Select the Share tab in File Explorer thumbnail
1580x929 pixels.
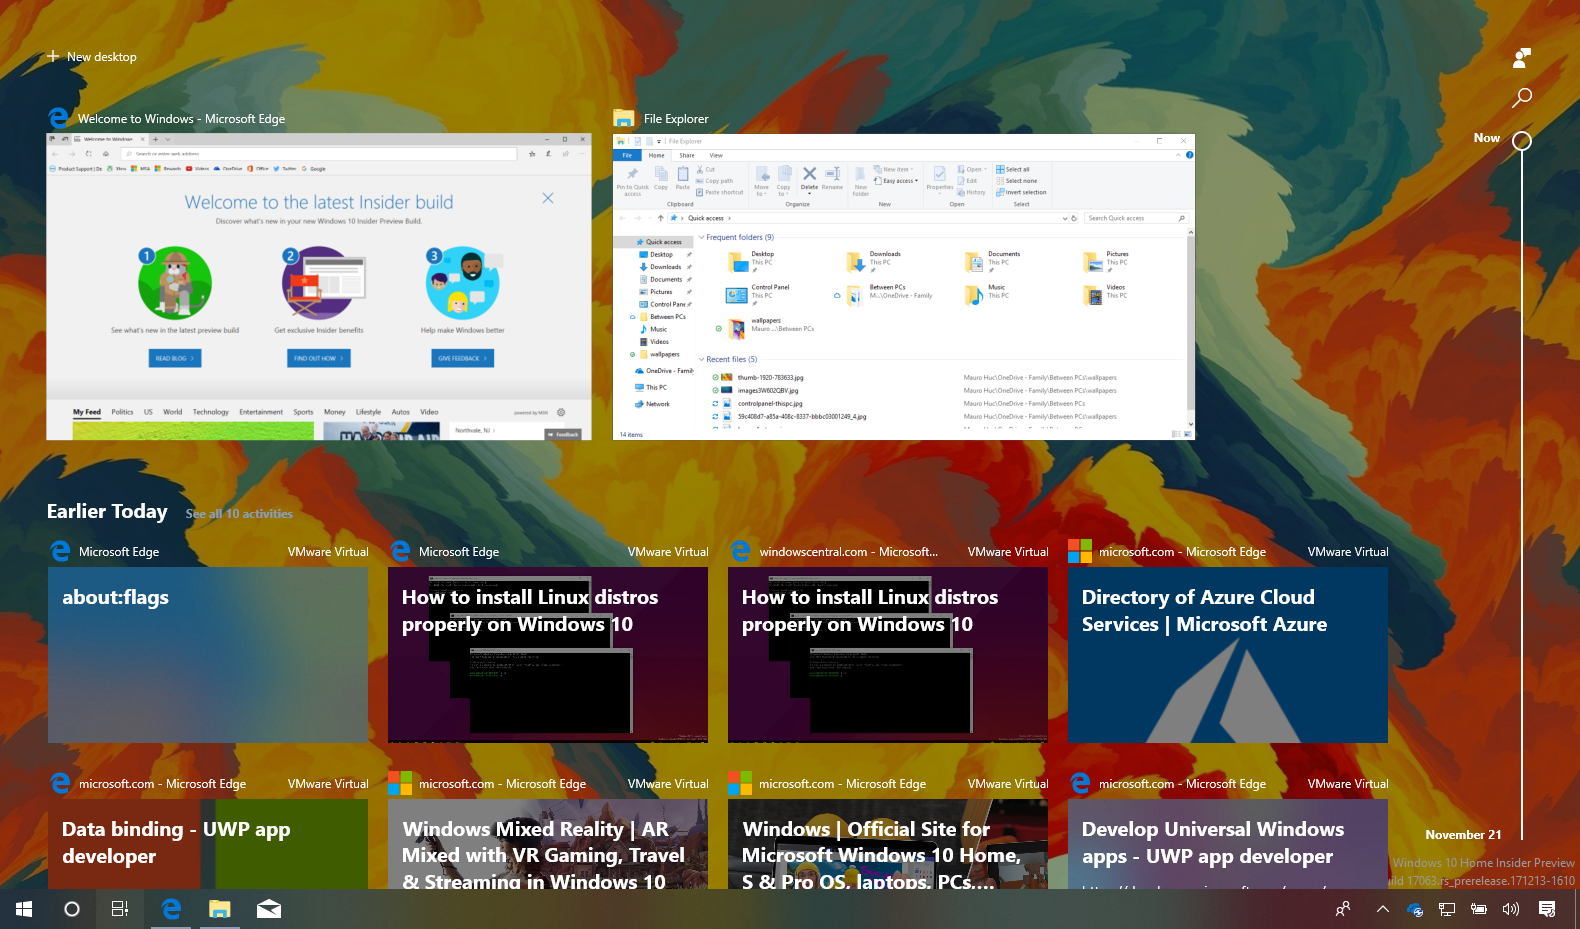(x=687, y=155)
